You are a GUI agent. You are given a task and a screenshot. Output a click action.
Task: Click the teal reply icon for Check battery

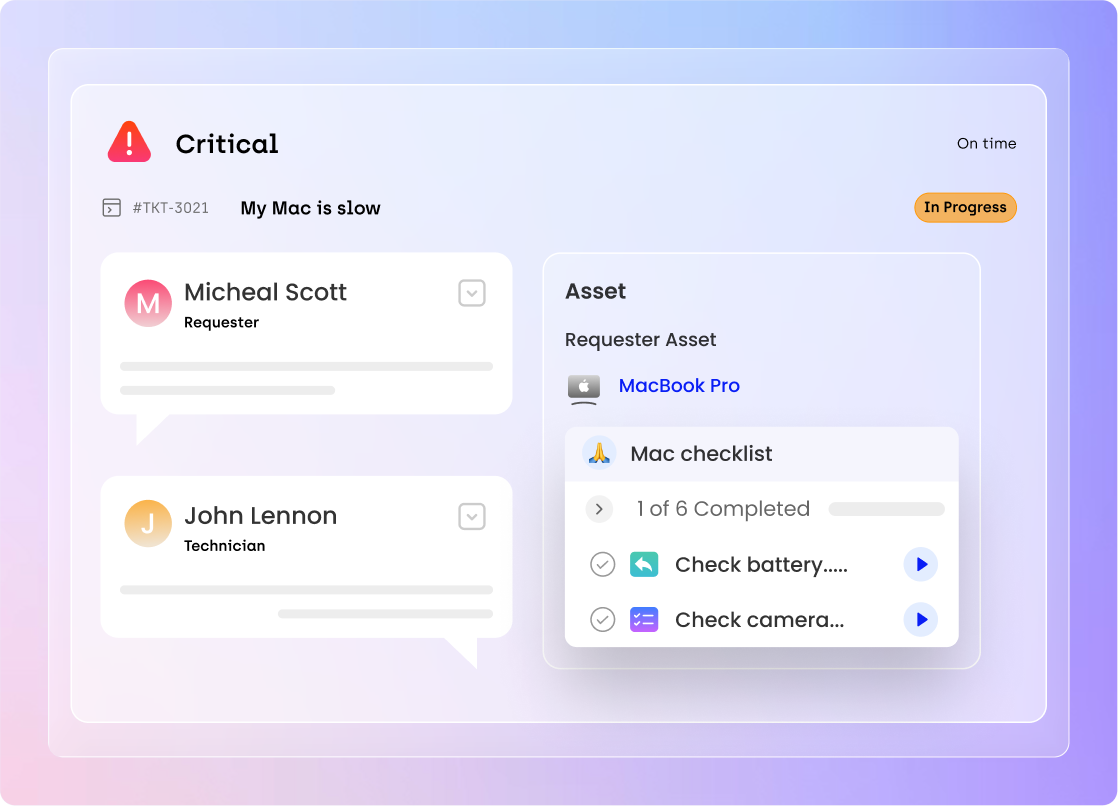point(644,565)
